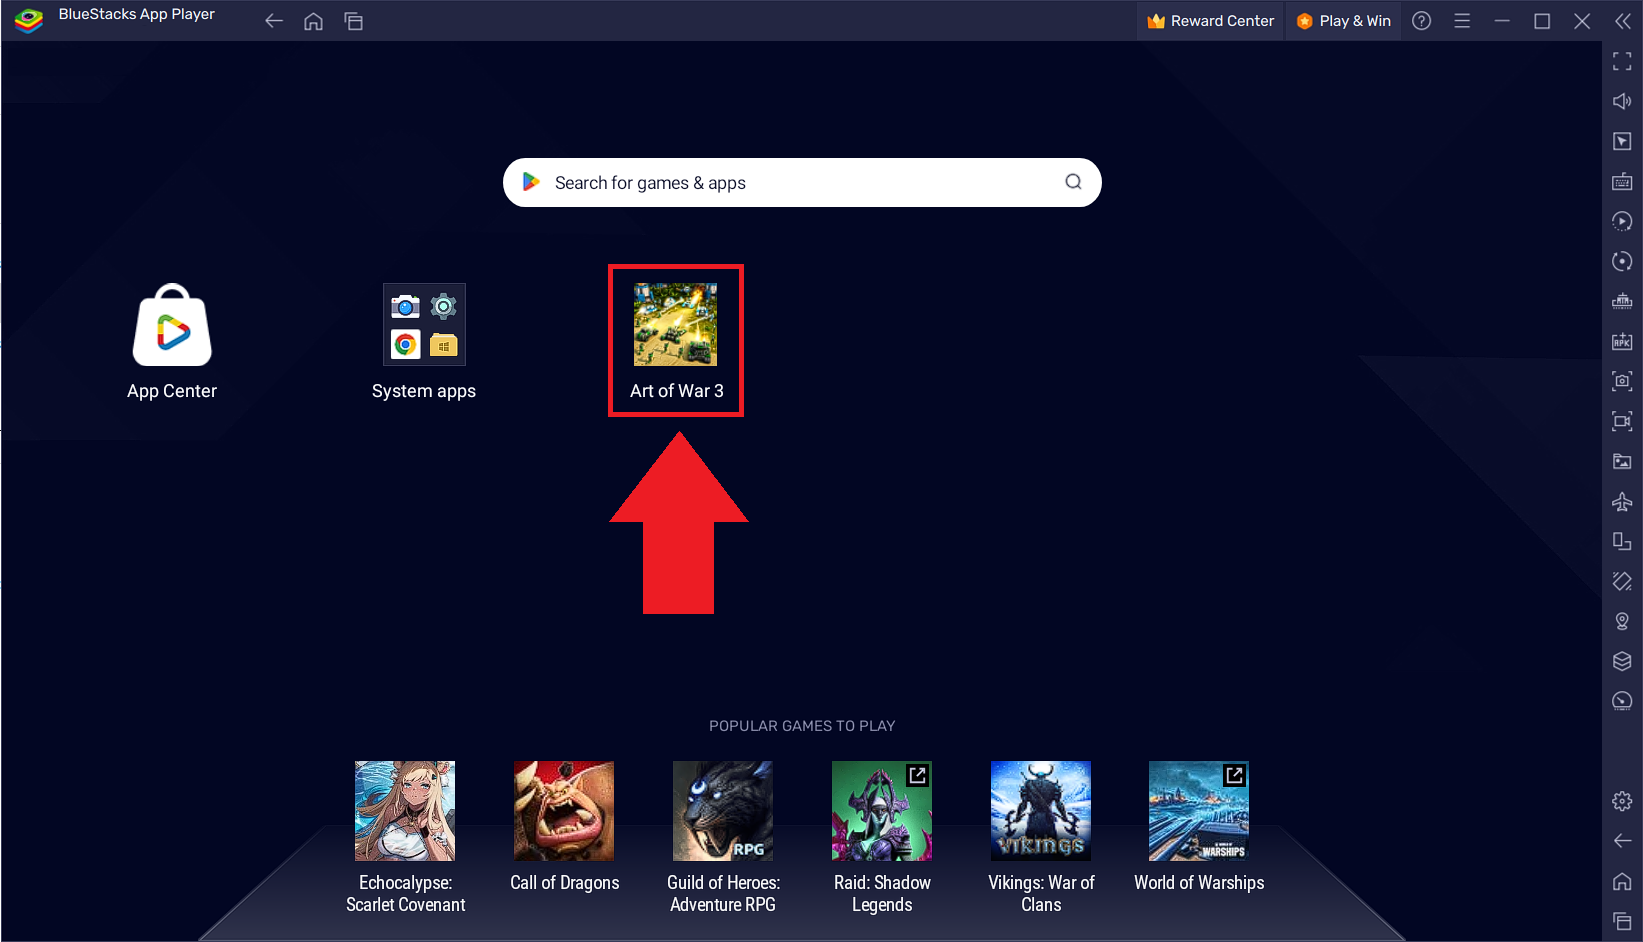Open the Reward Center
1643x942 pixels.
pyautogui.click(x=1210, y=20)
